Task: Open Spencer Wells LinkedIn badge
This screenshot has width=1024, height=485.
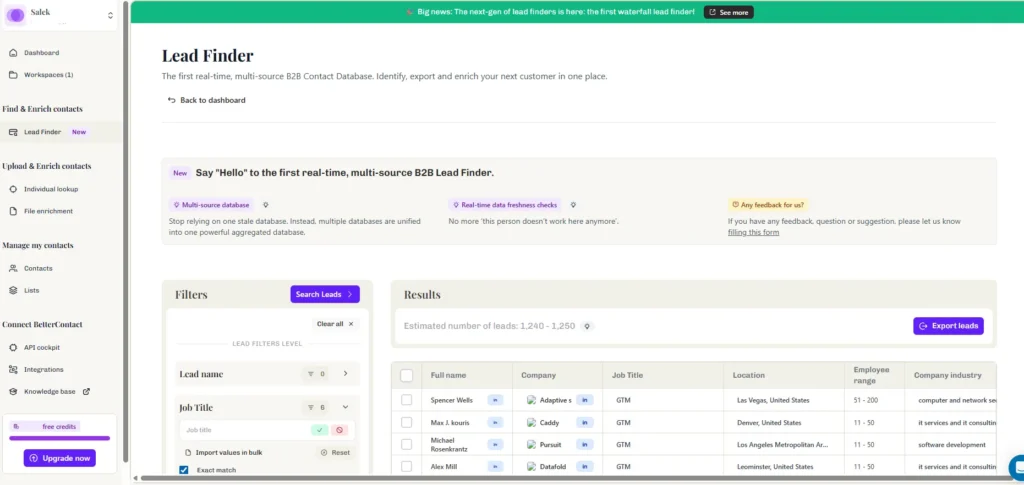Action: click(x=495, y=400)
